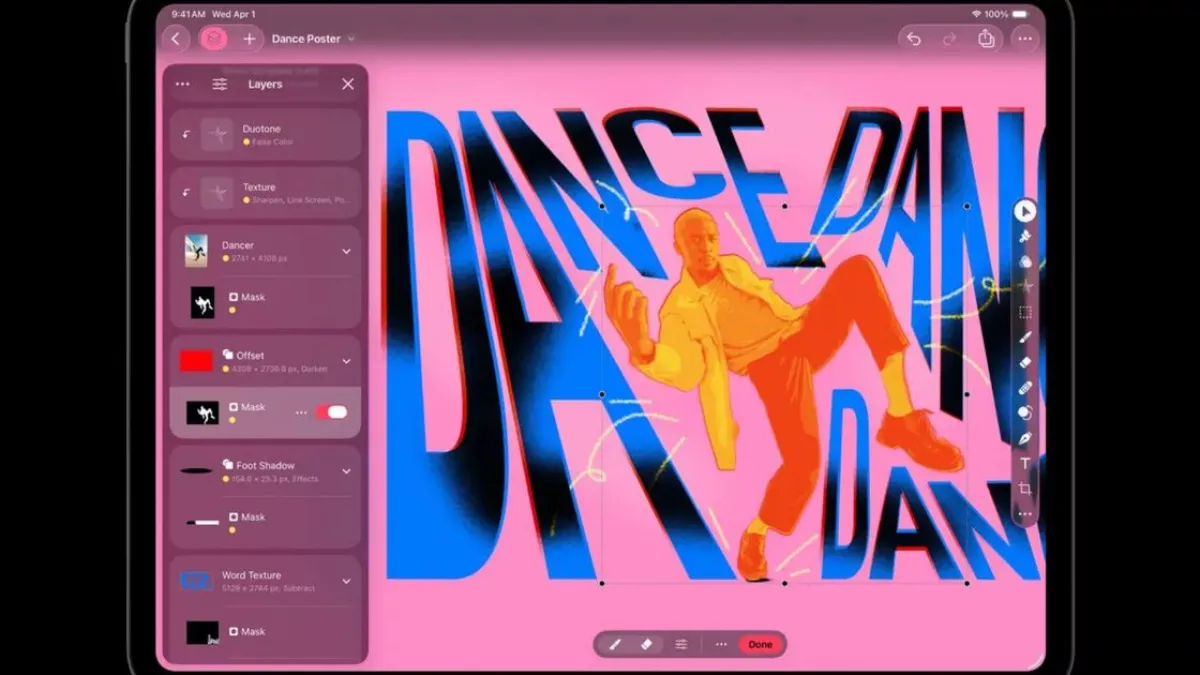Toggle the Offset layer mask switch

tap(331, 412)
